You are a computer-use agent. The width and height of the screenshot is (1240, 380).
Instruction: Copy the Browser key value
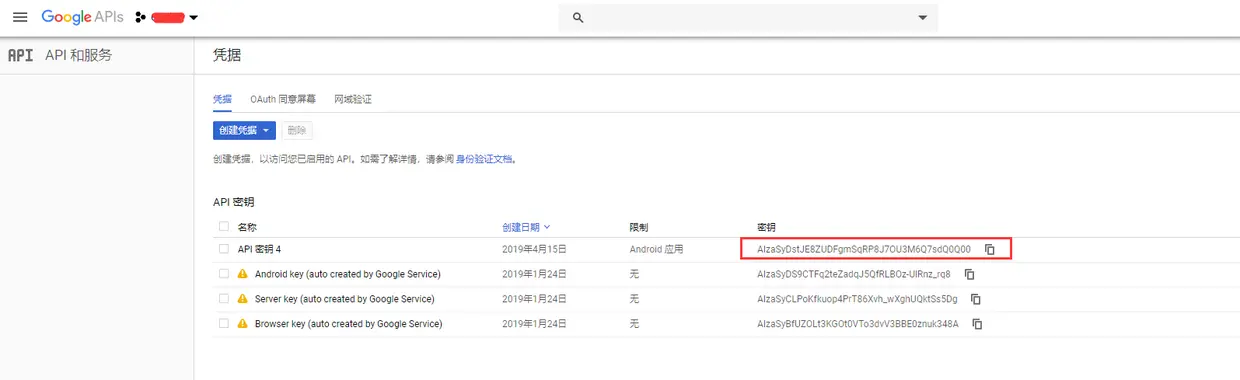(977, 324)
